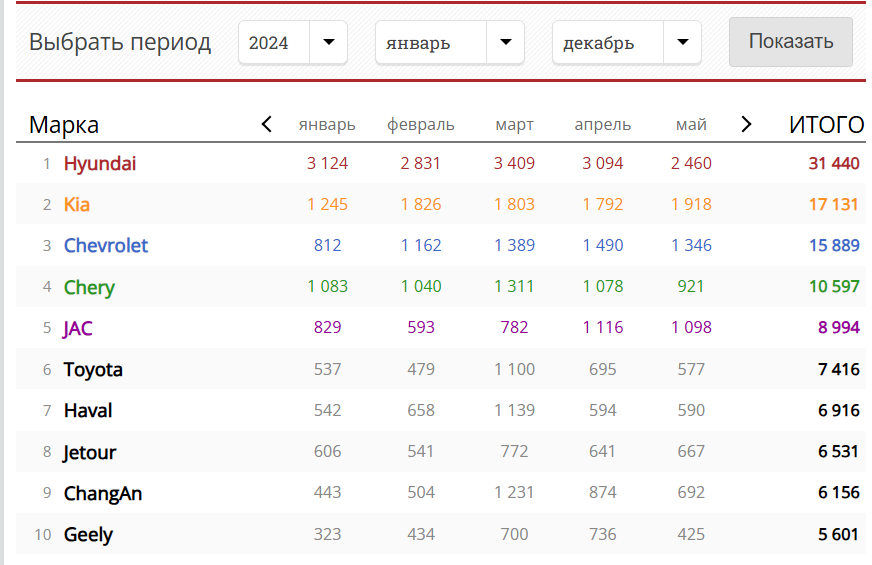Select Jetour total value 6 531
The height and width of the screenshot is (565, 872).
[838, 451]
